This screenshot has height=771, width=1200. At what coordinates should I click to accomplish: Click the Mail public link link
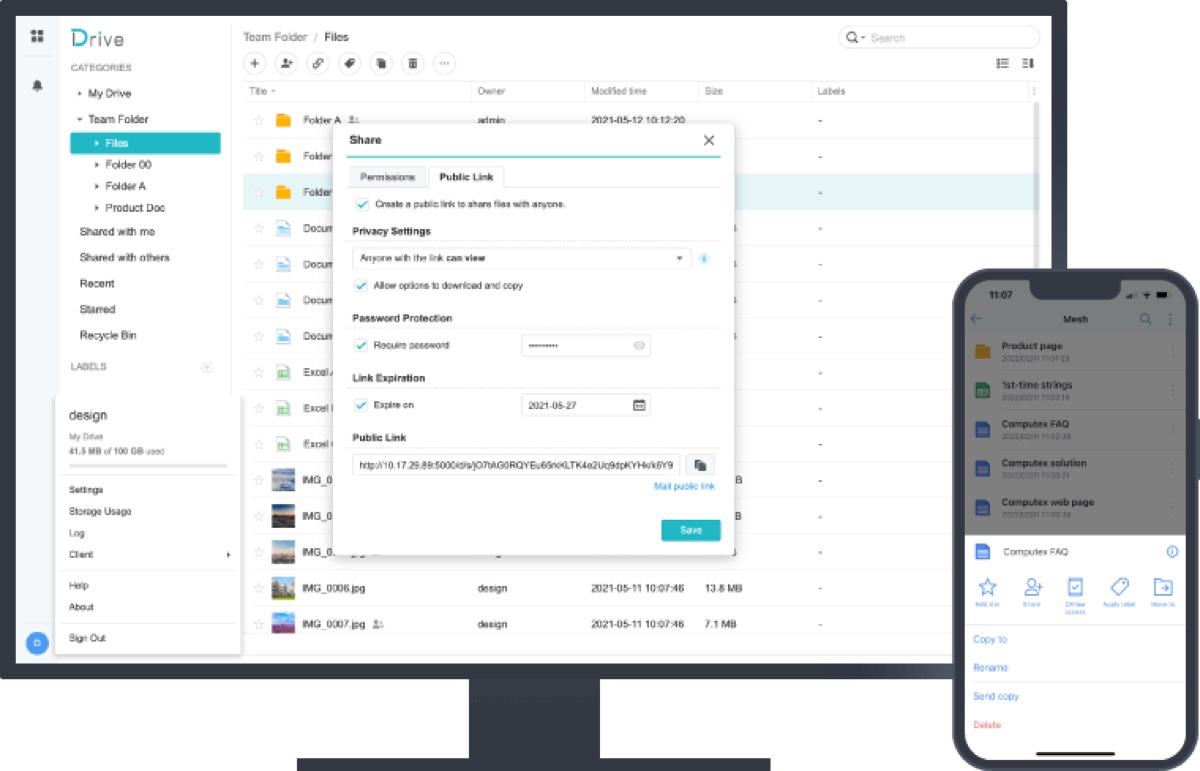[684, 486]
